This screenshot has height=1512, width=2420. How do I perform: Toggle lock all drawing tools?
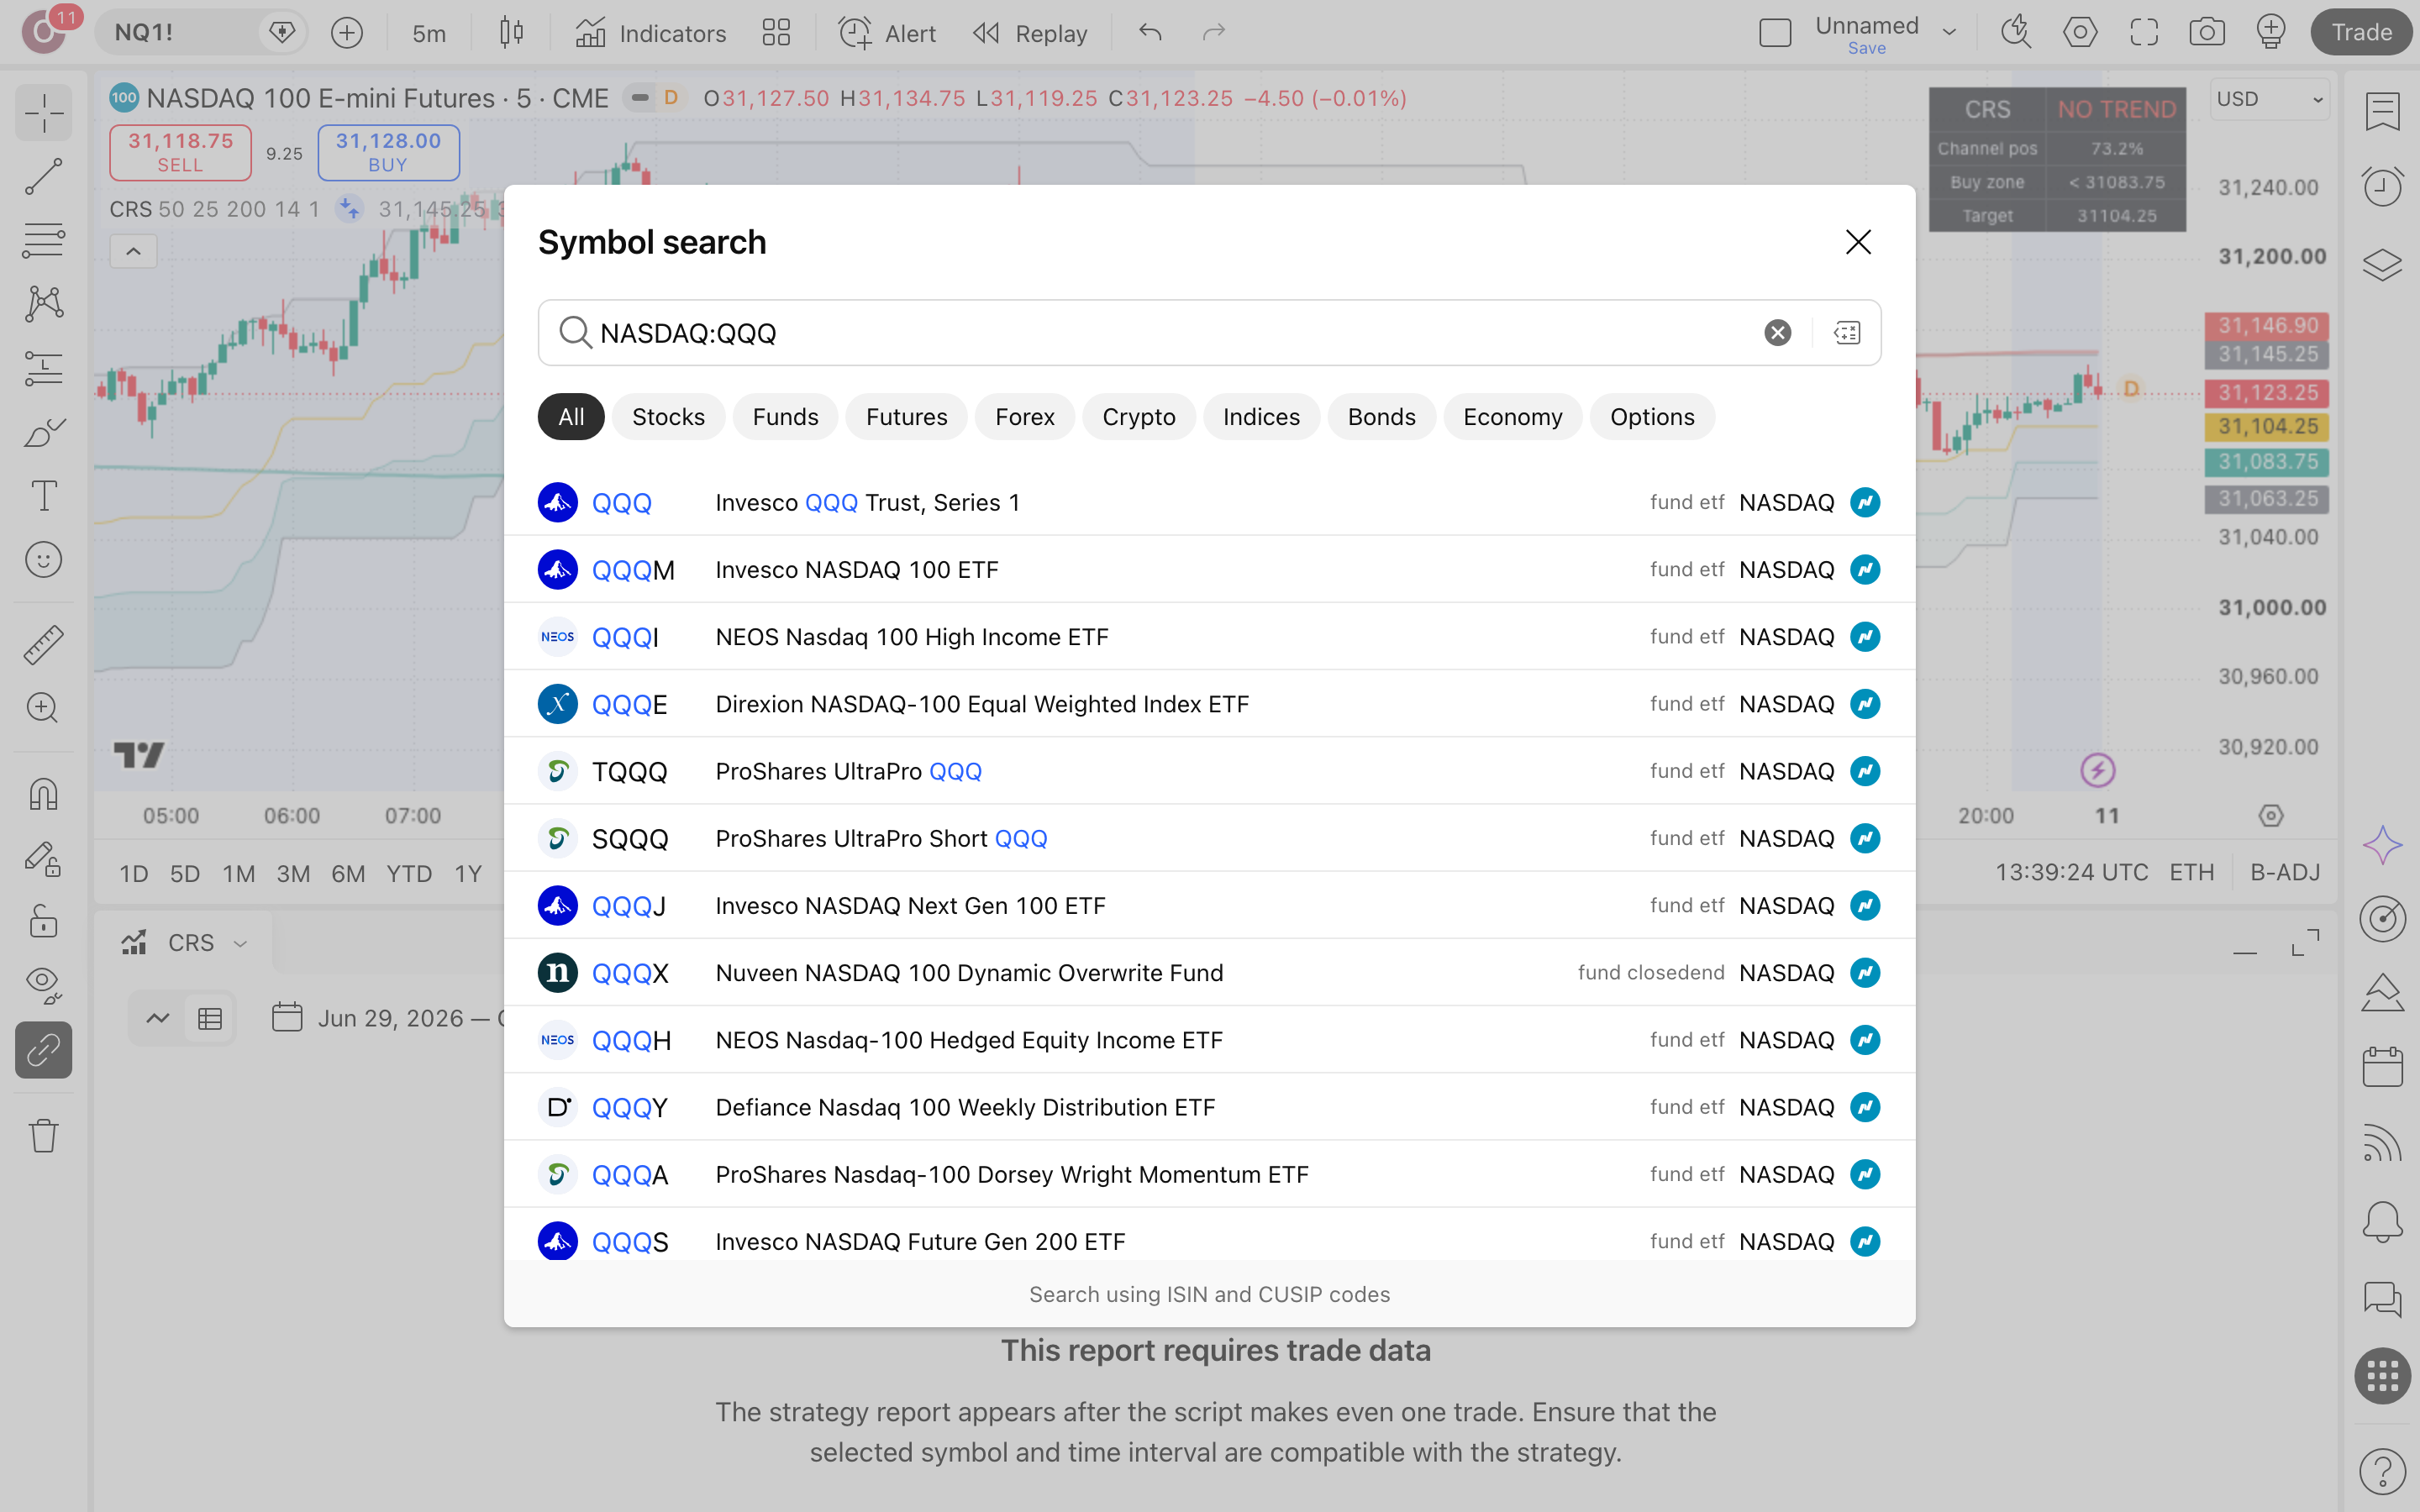(43, 922)
